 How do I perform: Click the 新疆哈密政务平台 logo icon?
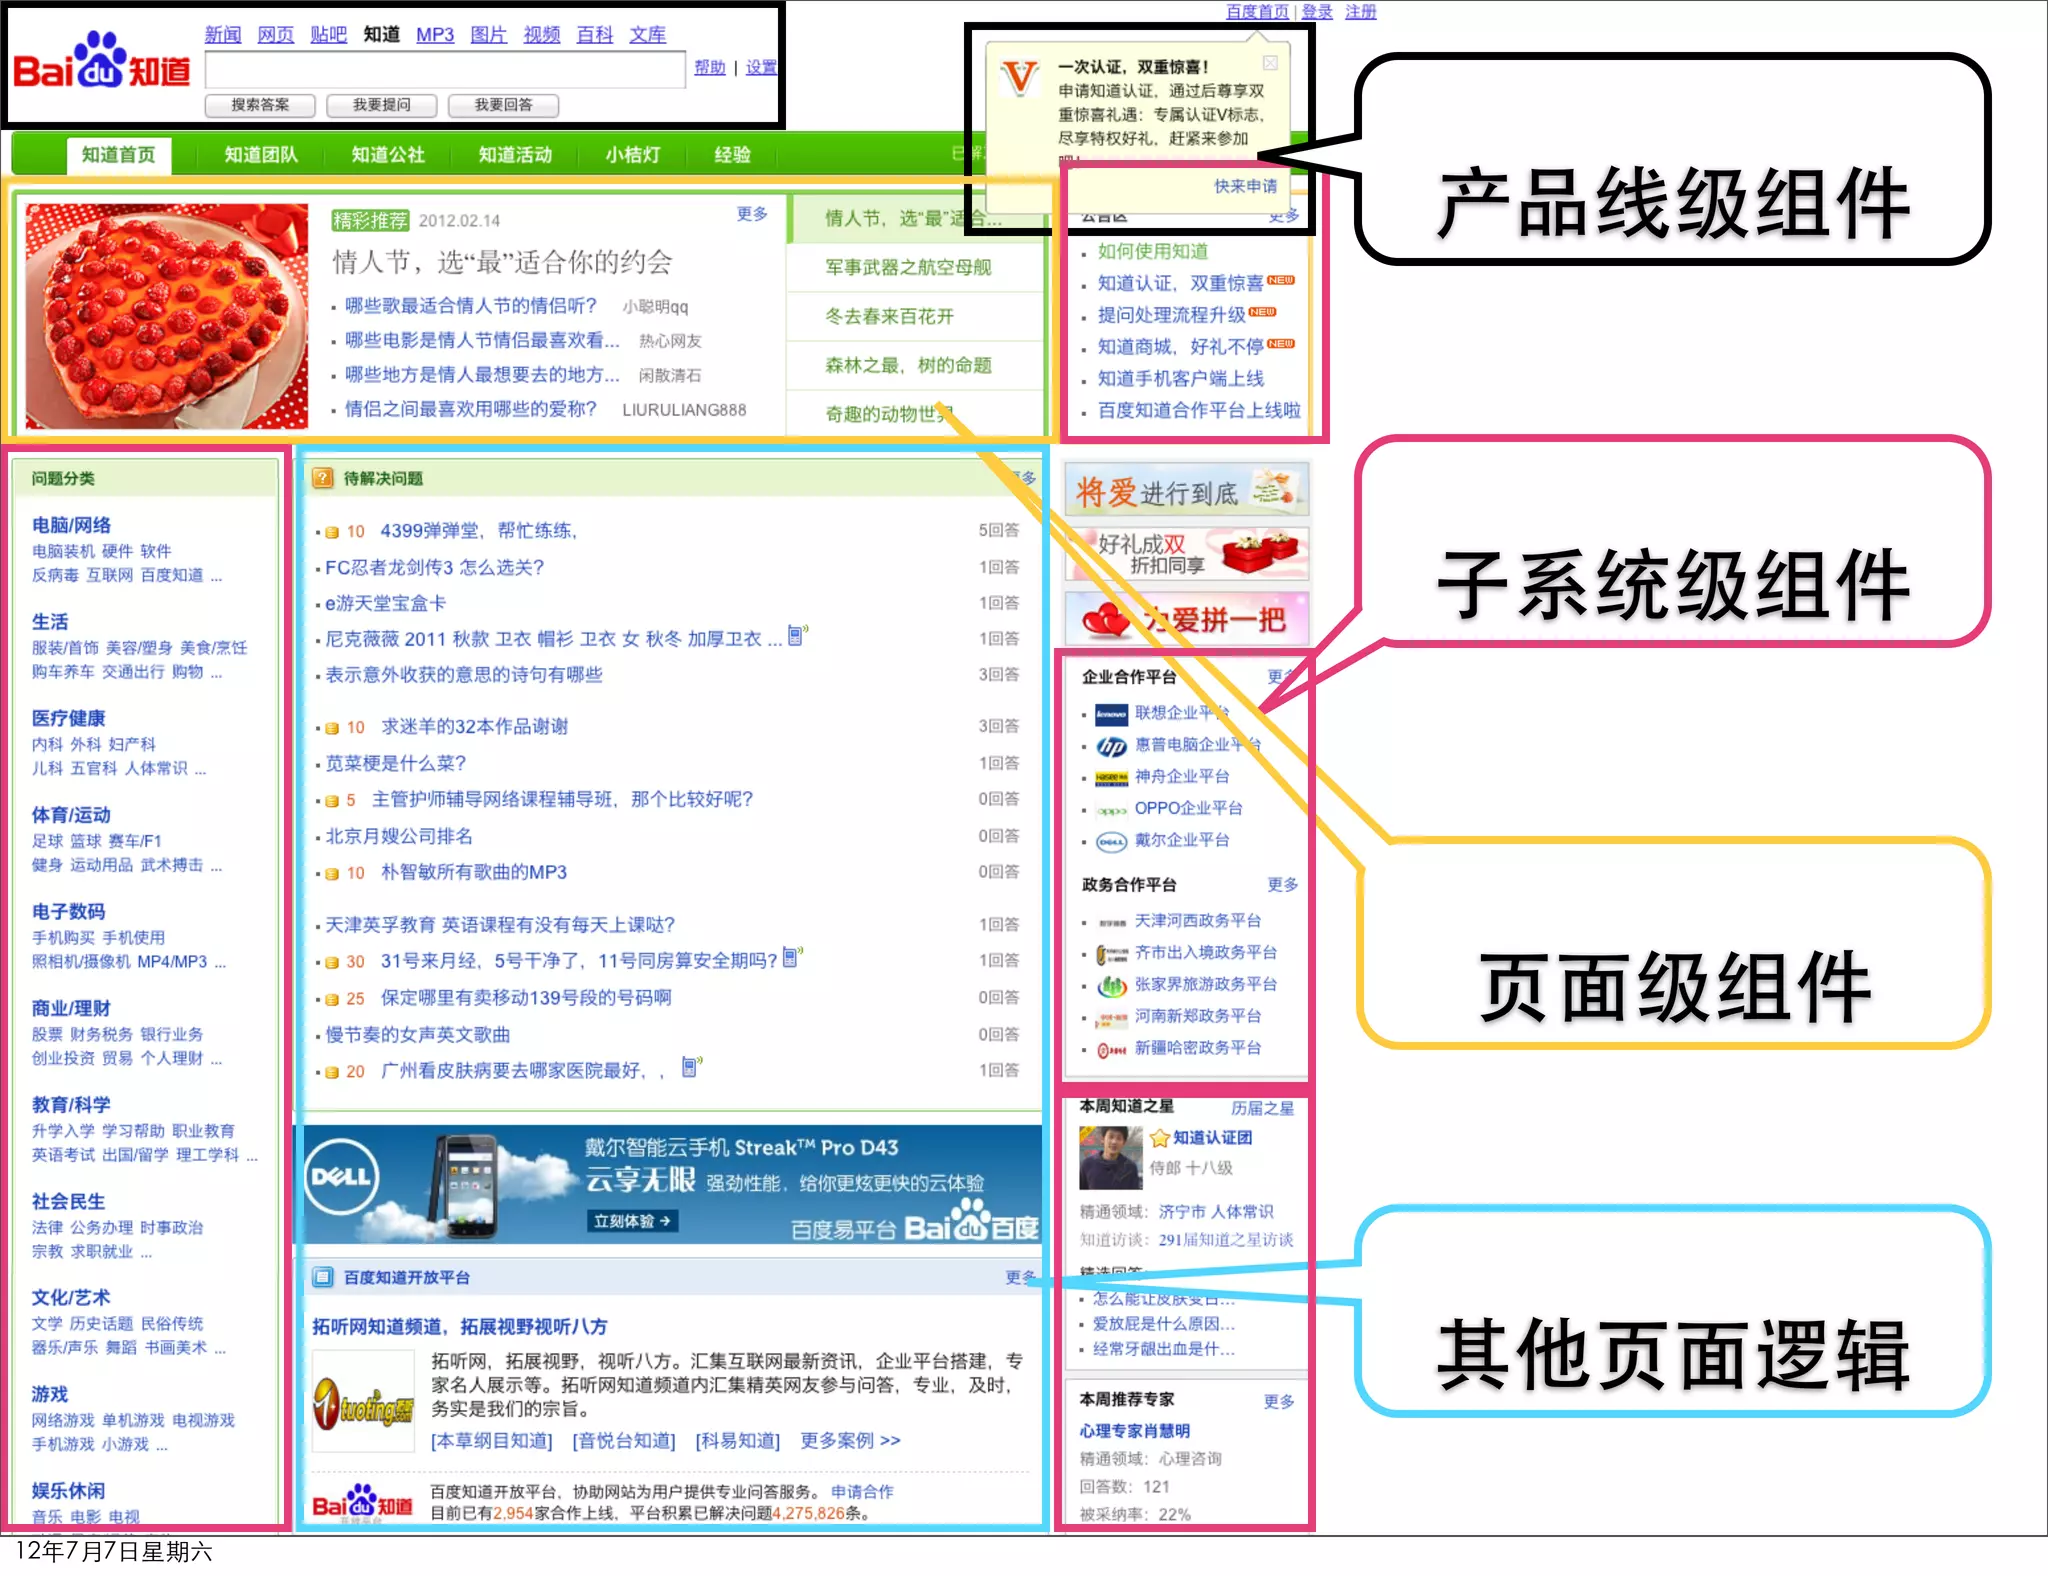point(1111,1050)
